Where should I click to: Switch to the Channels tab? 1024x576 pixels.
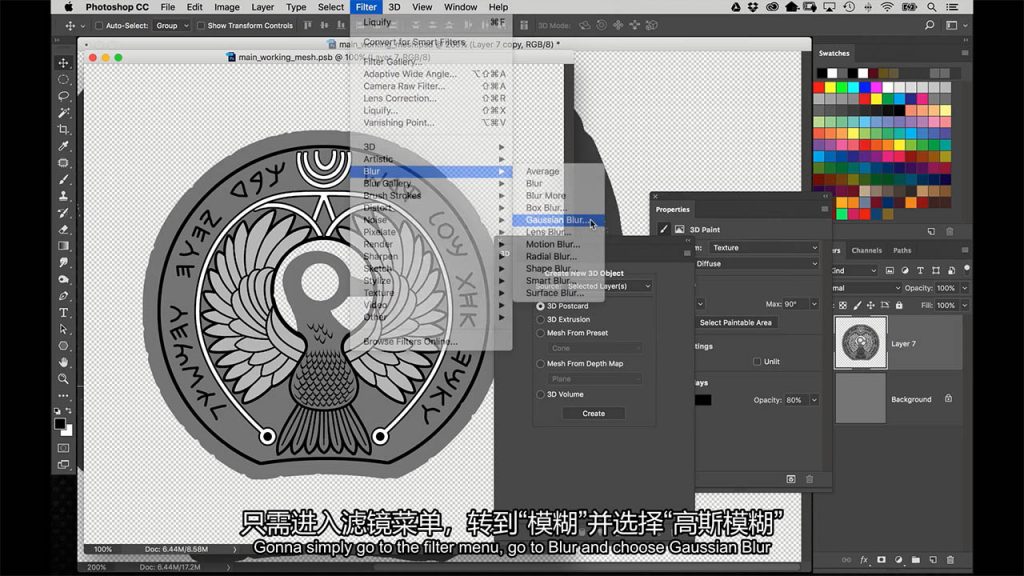click(x=866, y=250)
